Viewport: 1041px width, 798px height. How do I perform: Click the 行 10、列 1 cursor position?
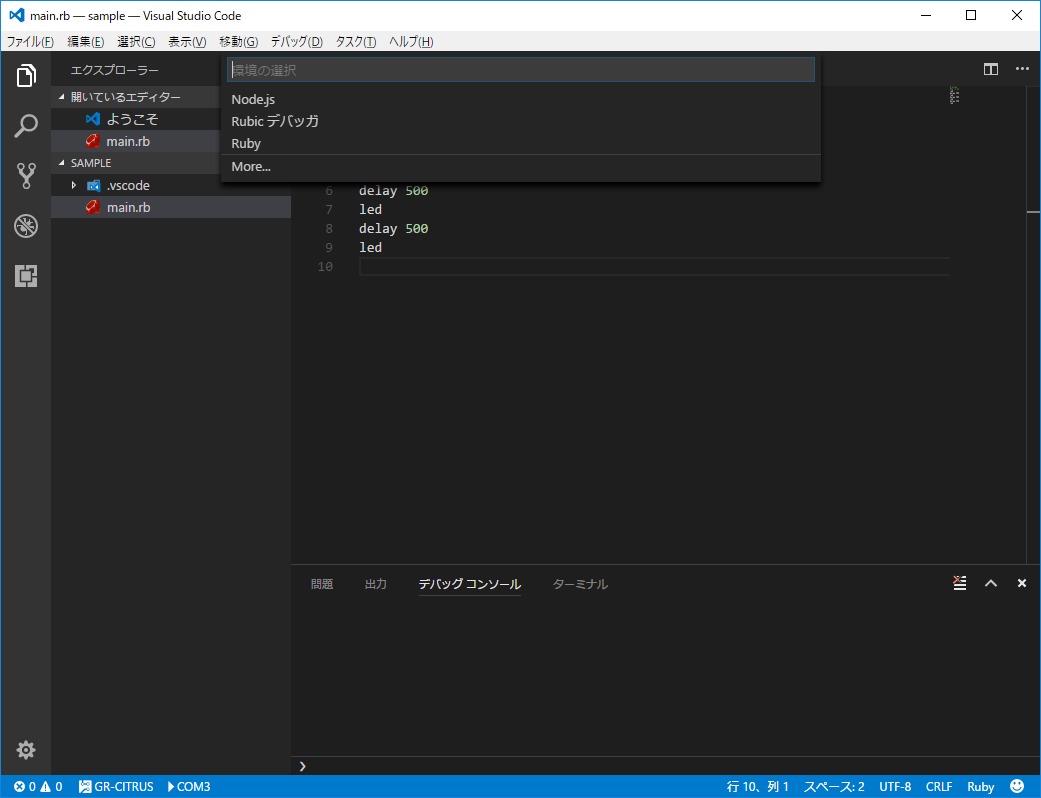(x=758, y=787)
